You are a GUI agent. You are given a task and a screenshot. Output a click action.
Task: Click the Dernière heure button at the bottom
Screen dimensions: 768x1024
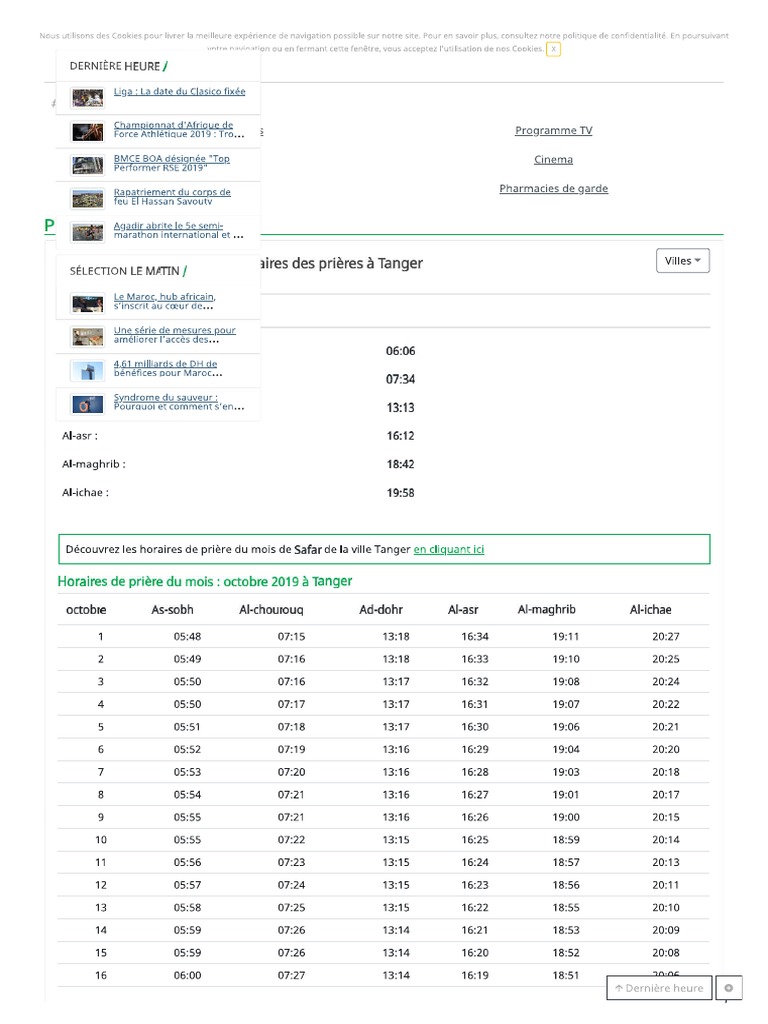point(659,988)
